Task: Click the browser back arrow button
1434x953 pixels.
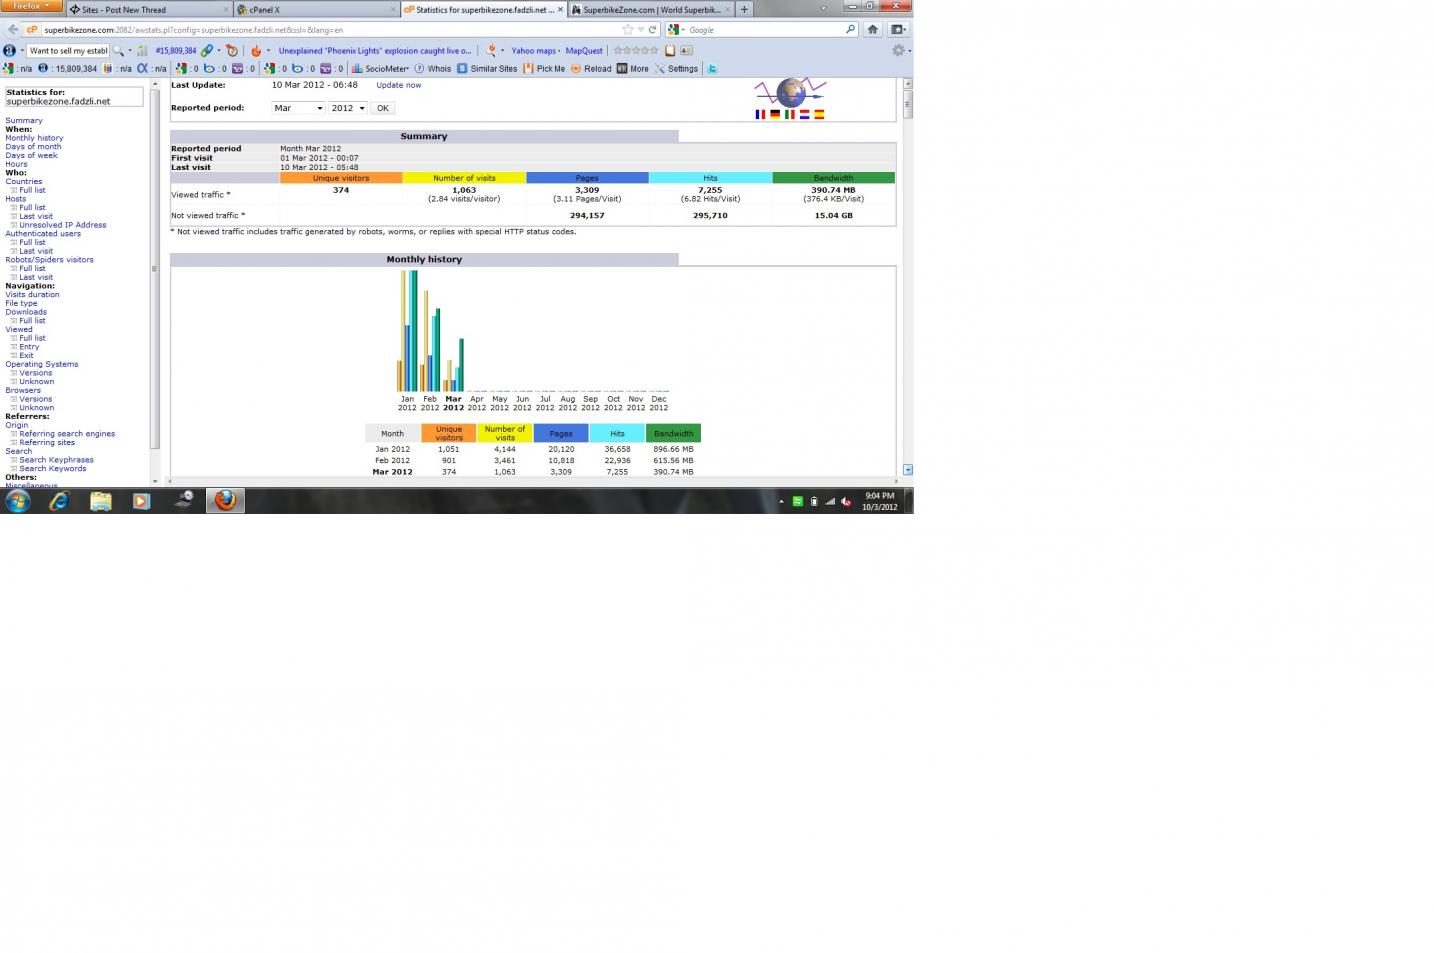Action: (13, 30)
